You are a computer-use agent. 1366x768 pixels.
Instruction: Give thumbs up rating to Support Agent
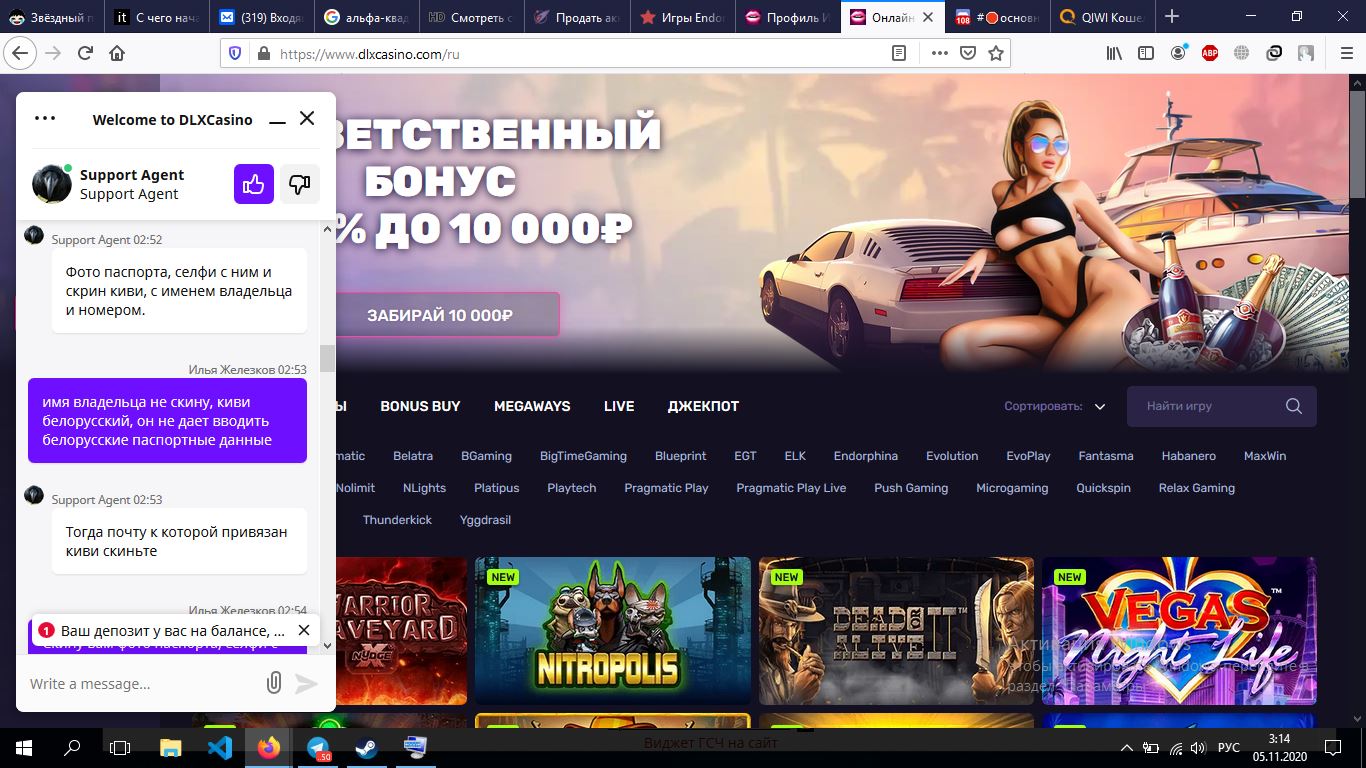point(254,184)
